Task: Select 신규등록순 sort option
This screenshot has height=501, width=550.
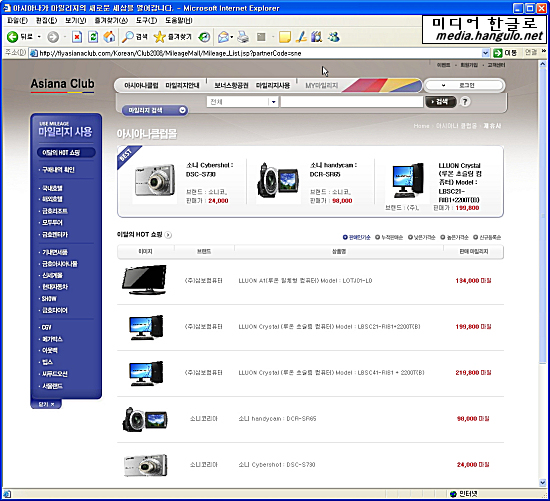Action: coord(487,238)
